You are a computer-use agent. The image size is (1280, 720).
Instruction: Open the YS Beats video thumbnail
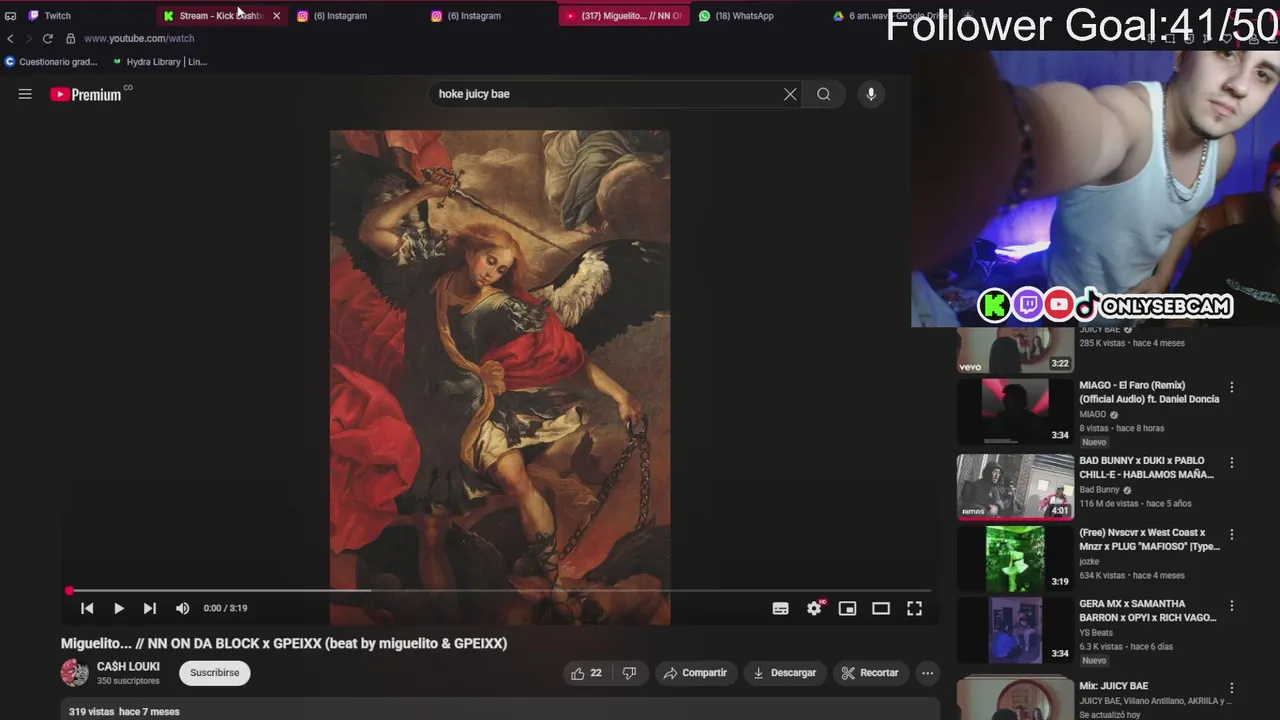coord(1015,630)
